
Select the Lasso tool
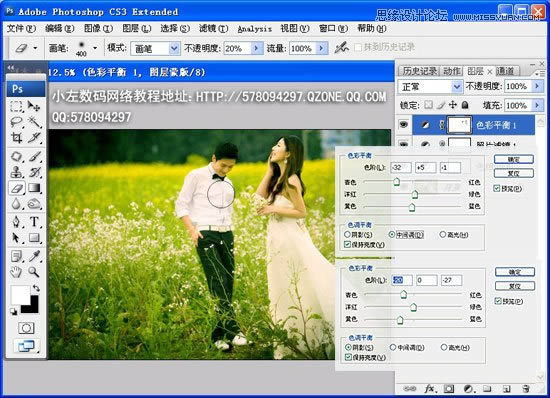click(x=16, y=122)
